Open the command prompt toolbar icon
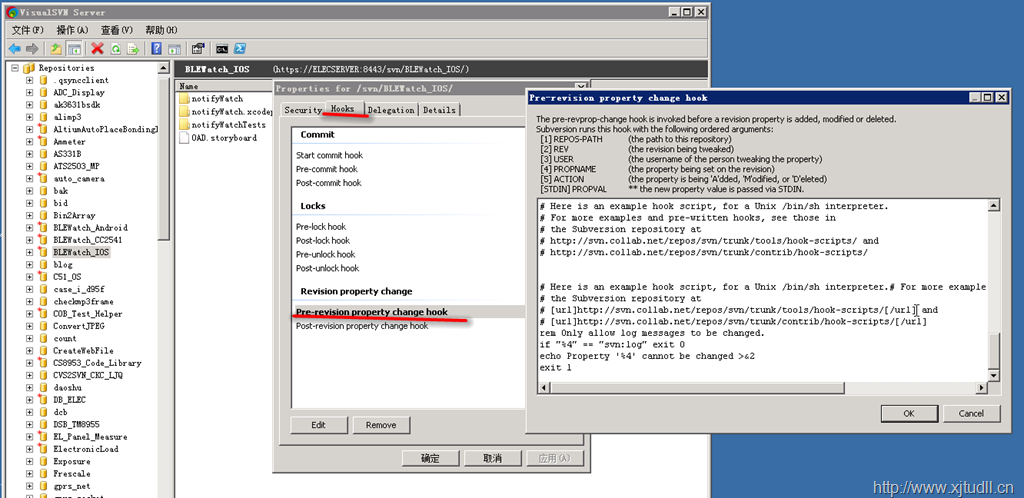This screenshot has height=498, width=1024. tap(221, 48)
